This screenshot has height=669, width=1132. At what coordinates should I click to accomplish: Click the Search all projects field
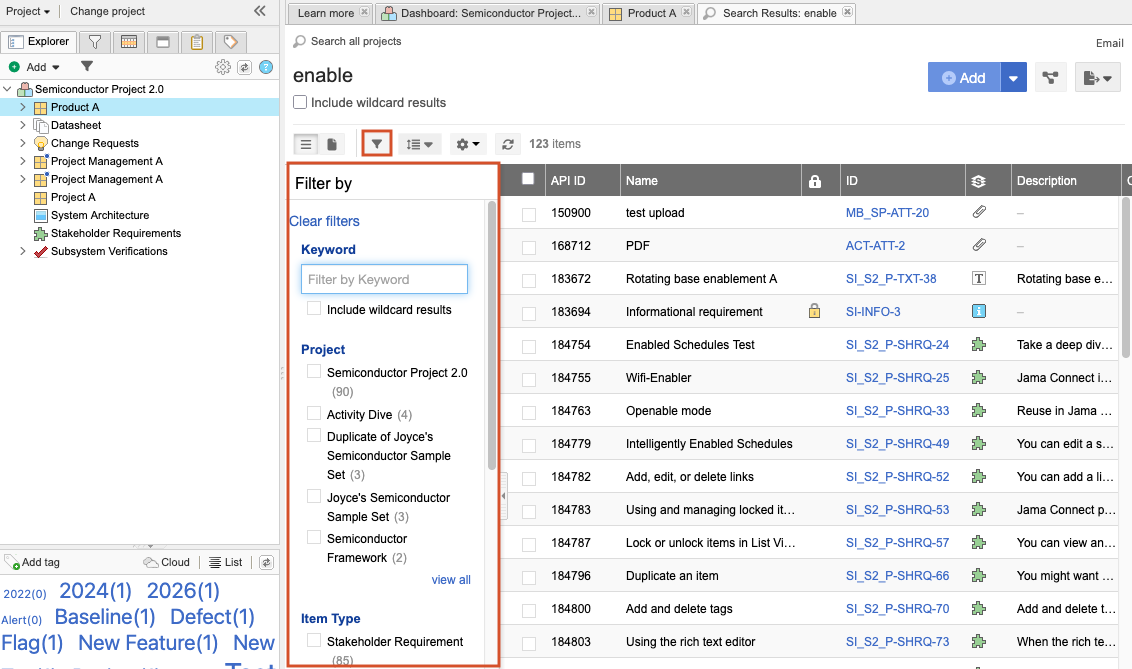355,41
